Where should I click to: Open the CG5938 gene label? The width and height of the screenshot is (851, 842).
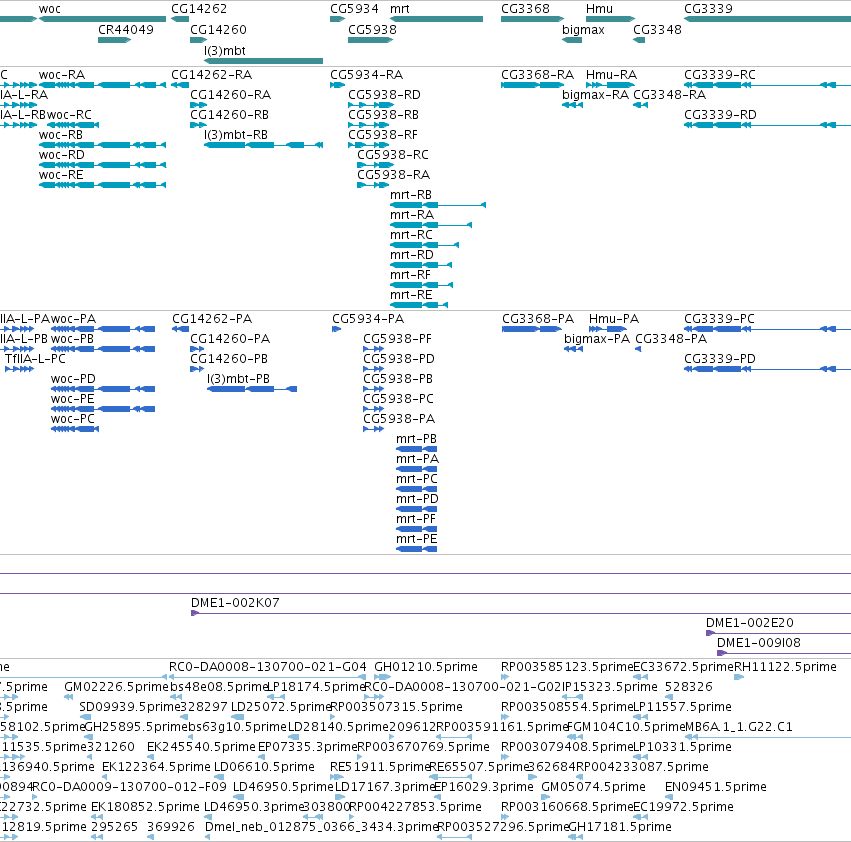click(372, 29)
